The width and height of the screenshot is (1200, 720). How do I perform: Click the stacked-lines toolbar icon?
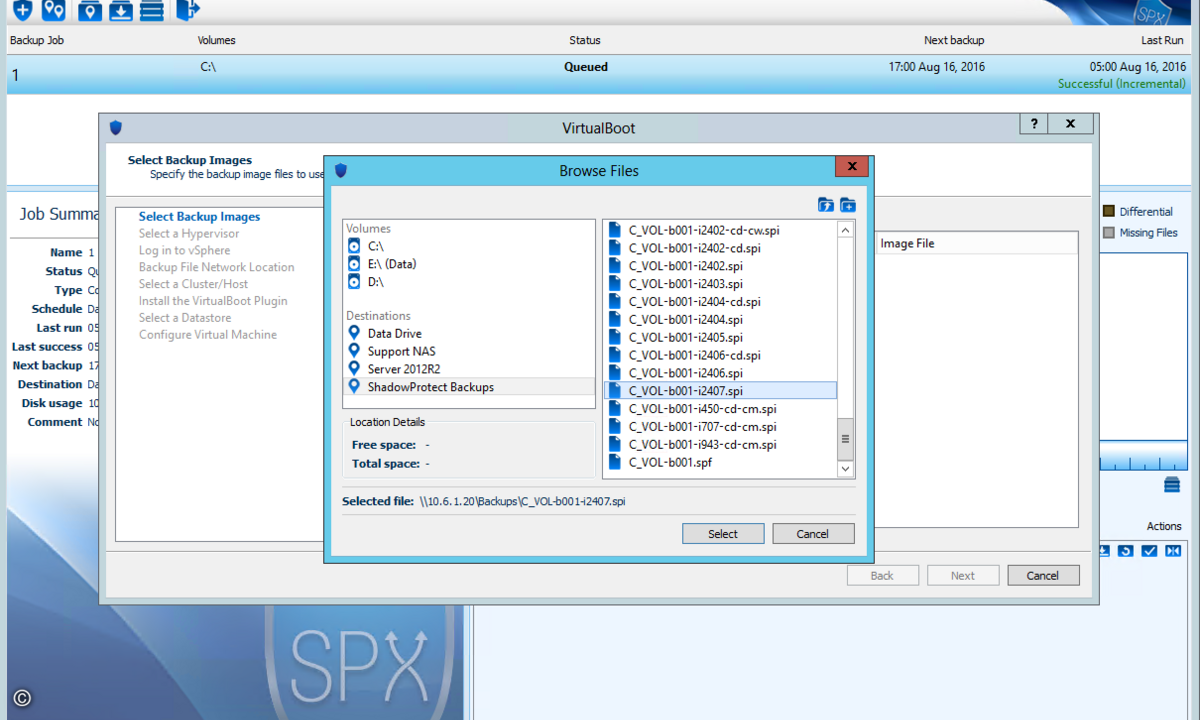(152, 10)
